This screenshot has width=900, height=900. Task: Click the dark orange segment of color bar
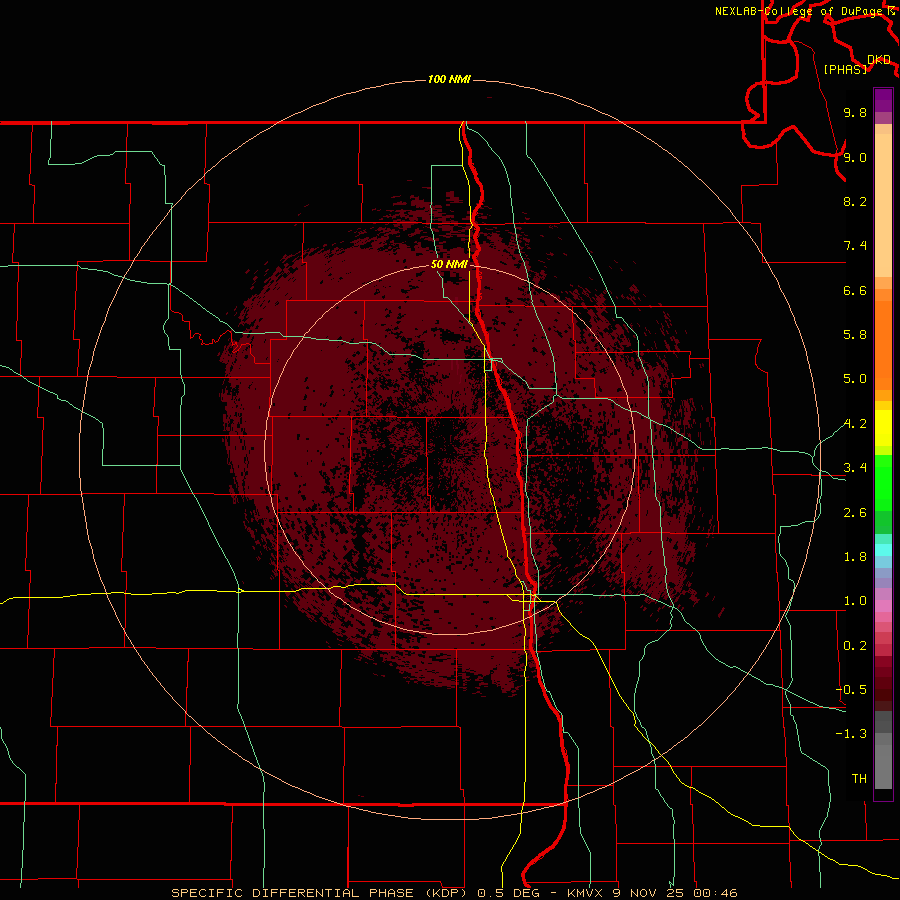tap(883, 346)
